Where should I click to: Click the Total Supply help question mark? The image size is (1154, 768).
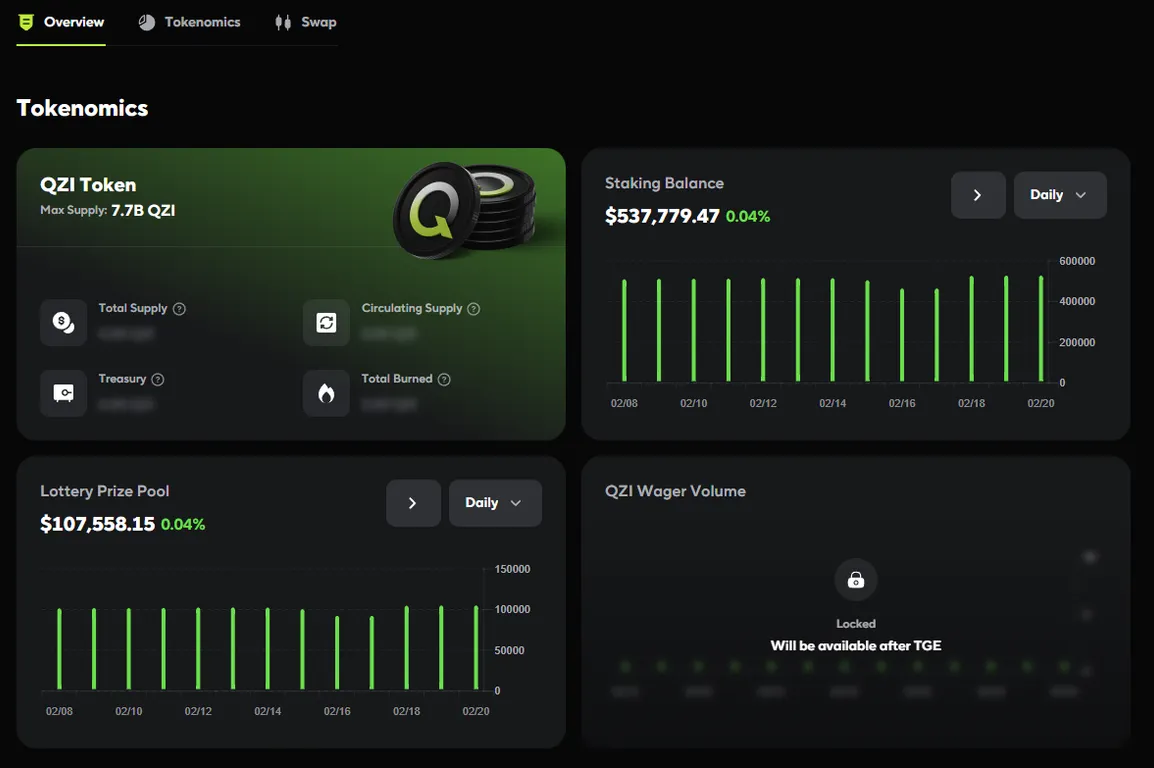tap(179, 309)
